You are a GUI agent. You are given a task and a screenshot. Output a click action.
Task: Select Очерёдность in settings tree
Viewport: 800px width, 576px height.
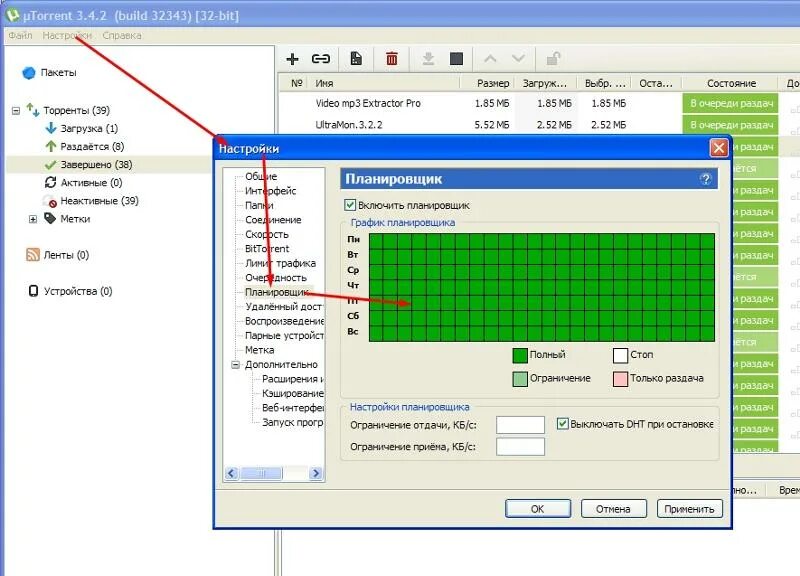pyautogui.click(x=276, y=278)
